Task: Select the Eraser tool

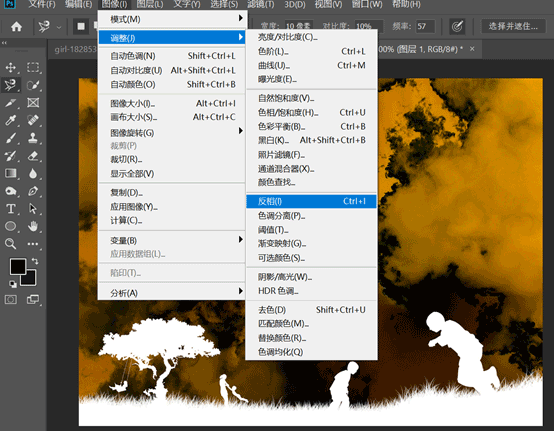Action: click(x=33, y=155)
